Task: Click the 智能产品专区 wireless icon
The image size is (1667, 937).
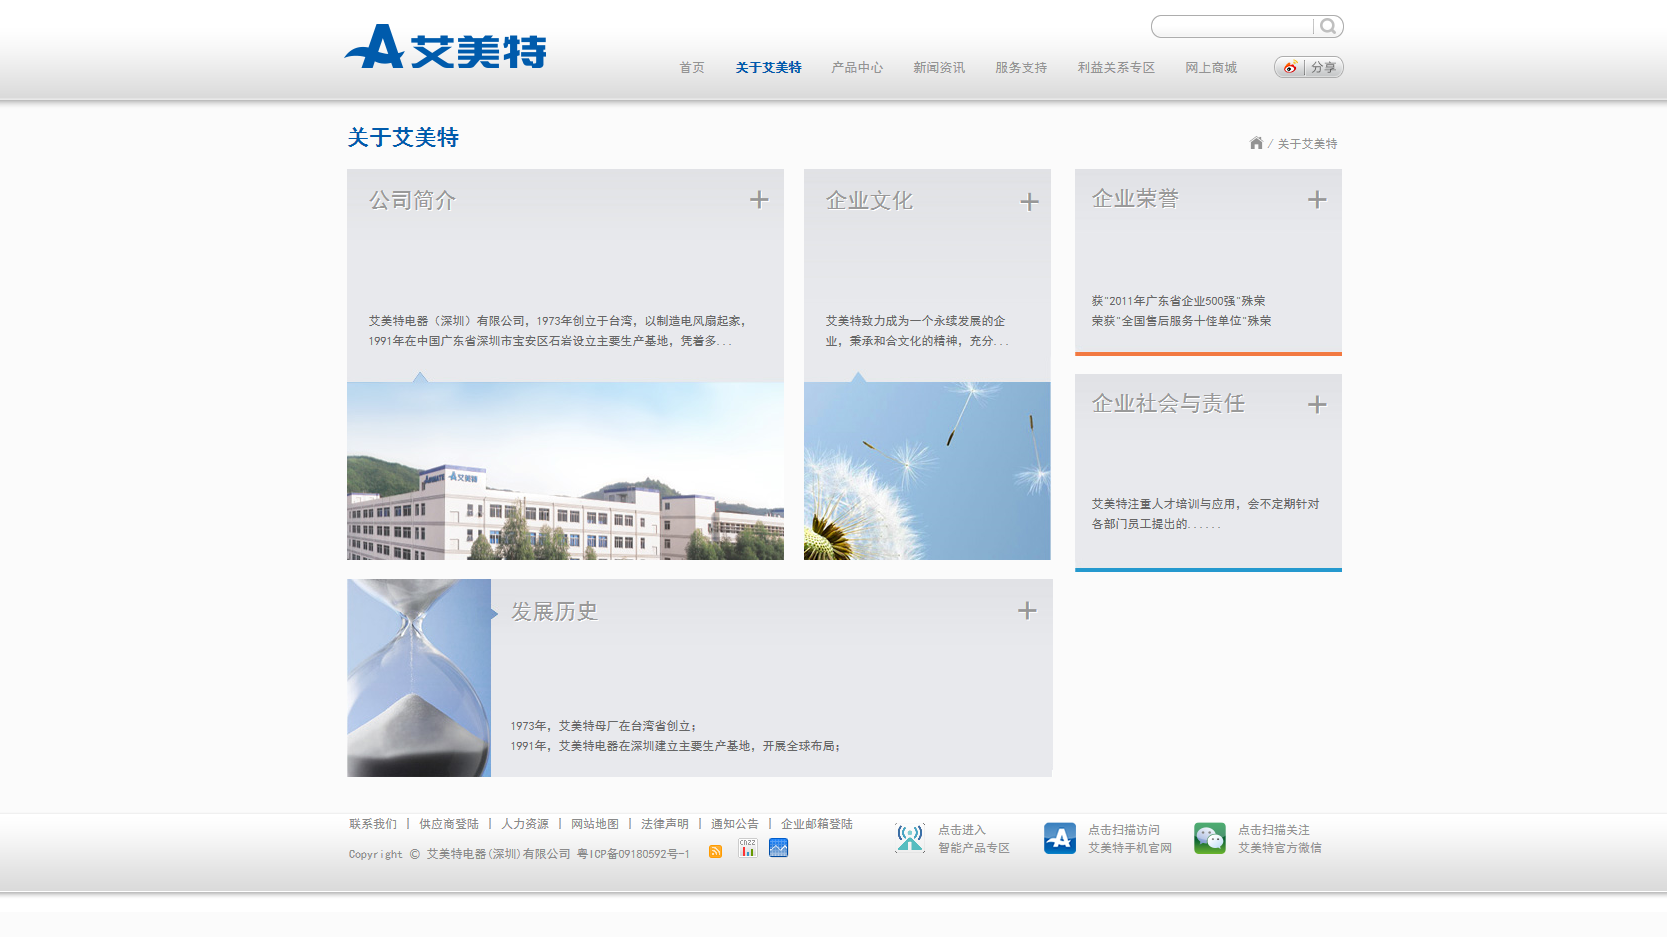Action: click(x=909, y=838)
